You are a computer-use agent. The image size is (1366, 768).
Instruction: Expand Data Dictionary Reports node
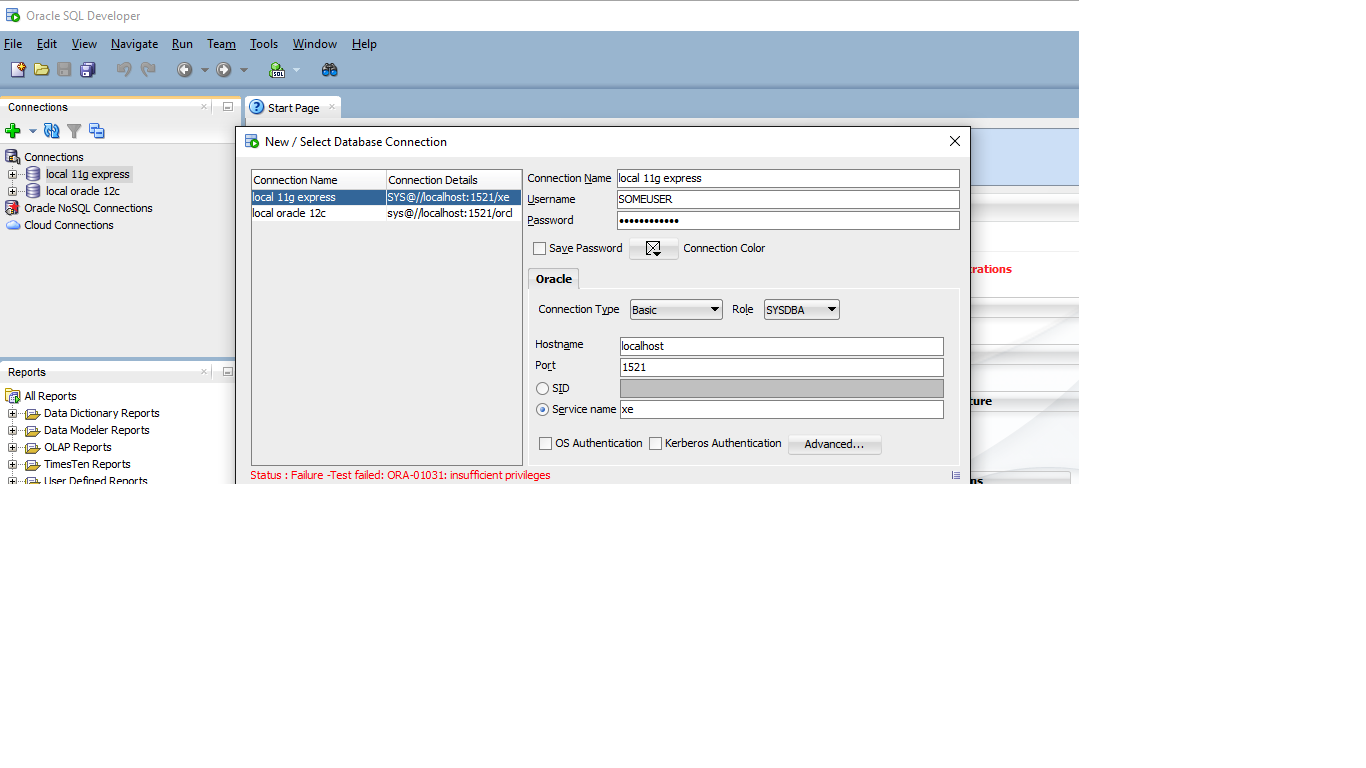point(13,413)
